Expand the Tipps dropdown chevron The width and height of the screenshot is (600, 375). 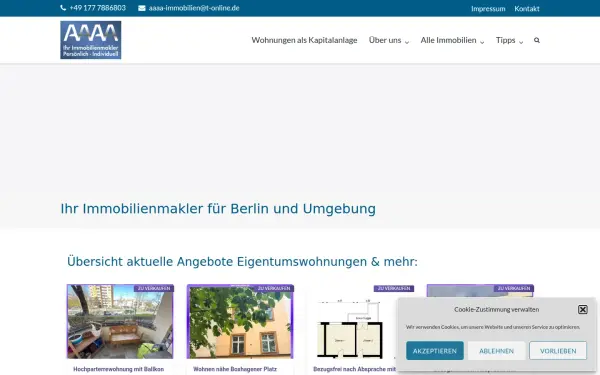tap(521, 42)
